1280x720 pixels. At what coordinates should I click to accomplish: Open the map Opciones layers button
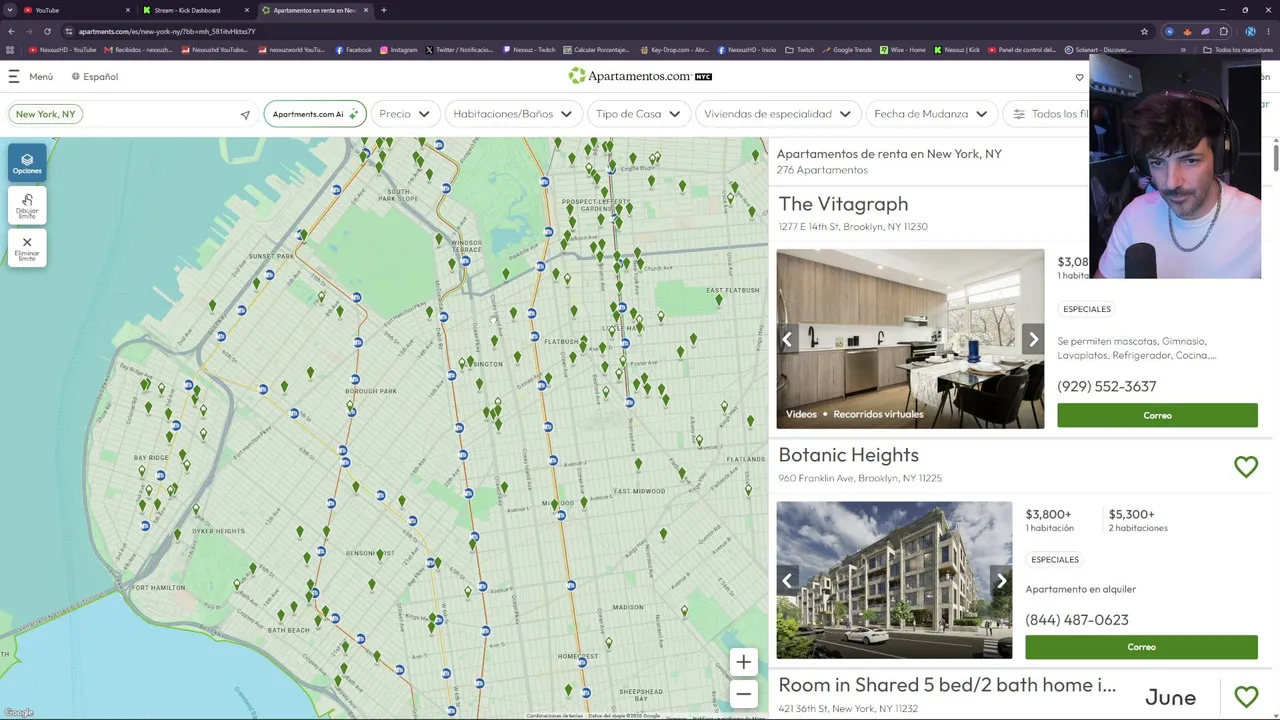click(27, 163)
